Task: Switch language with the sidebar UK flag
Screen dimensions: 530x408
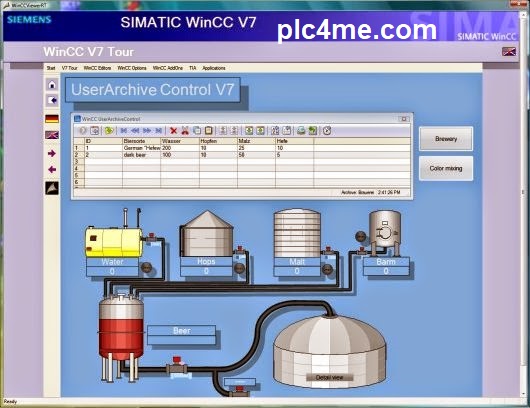Action: click(52, 135)
